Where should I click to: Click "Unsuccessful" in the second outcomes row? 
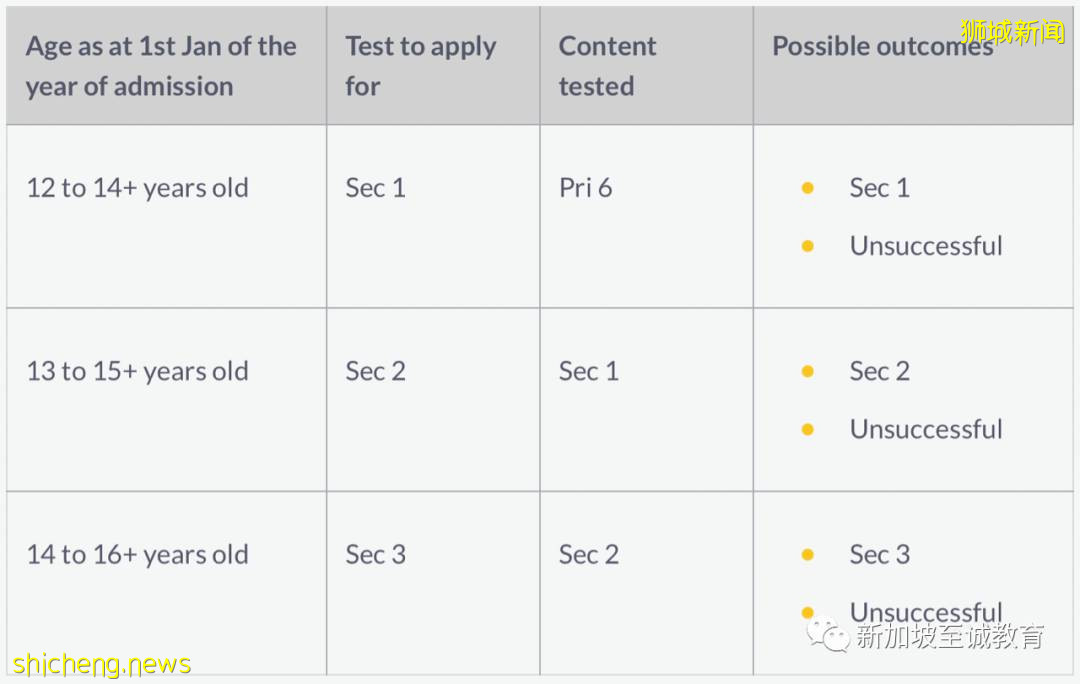point(925,429)
